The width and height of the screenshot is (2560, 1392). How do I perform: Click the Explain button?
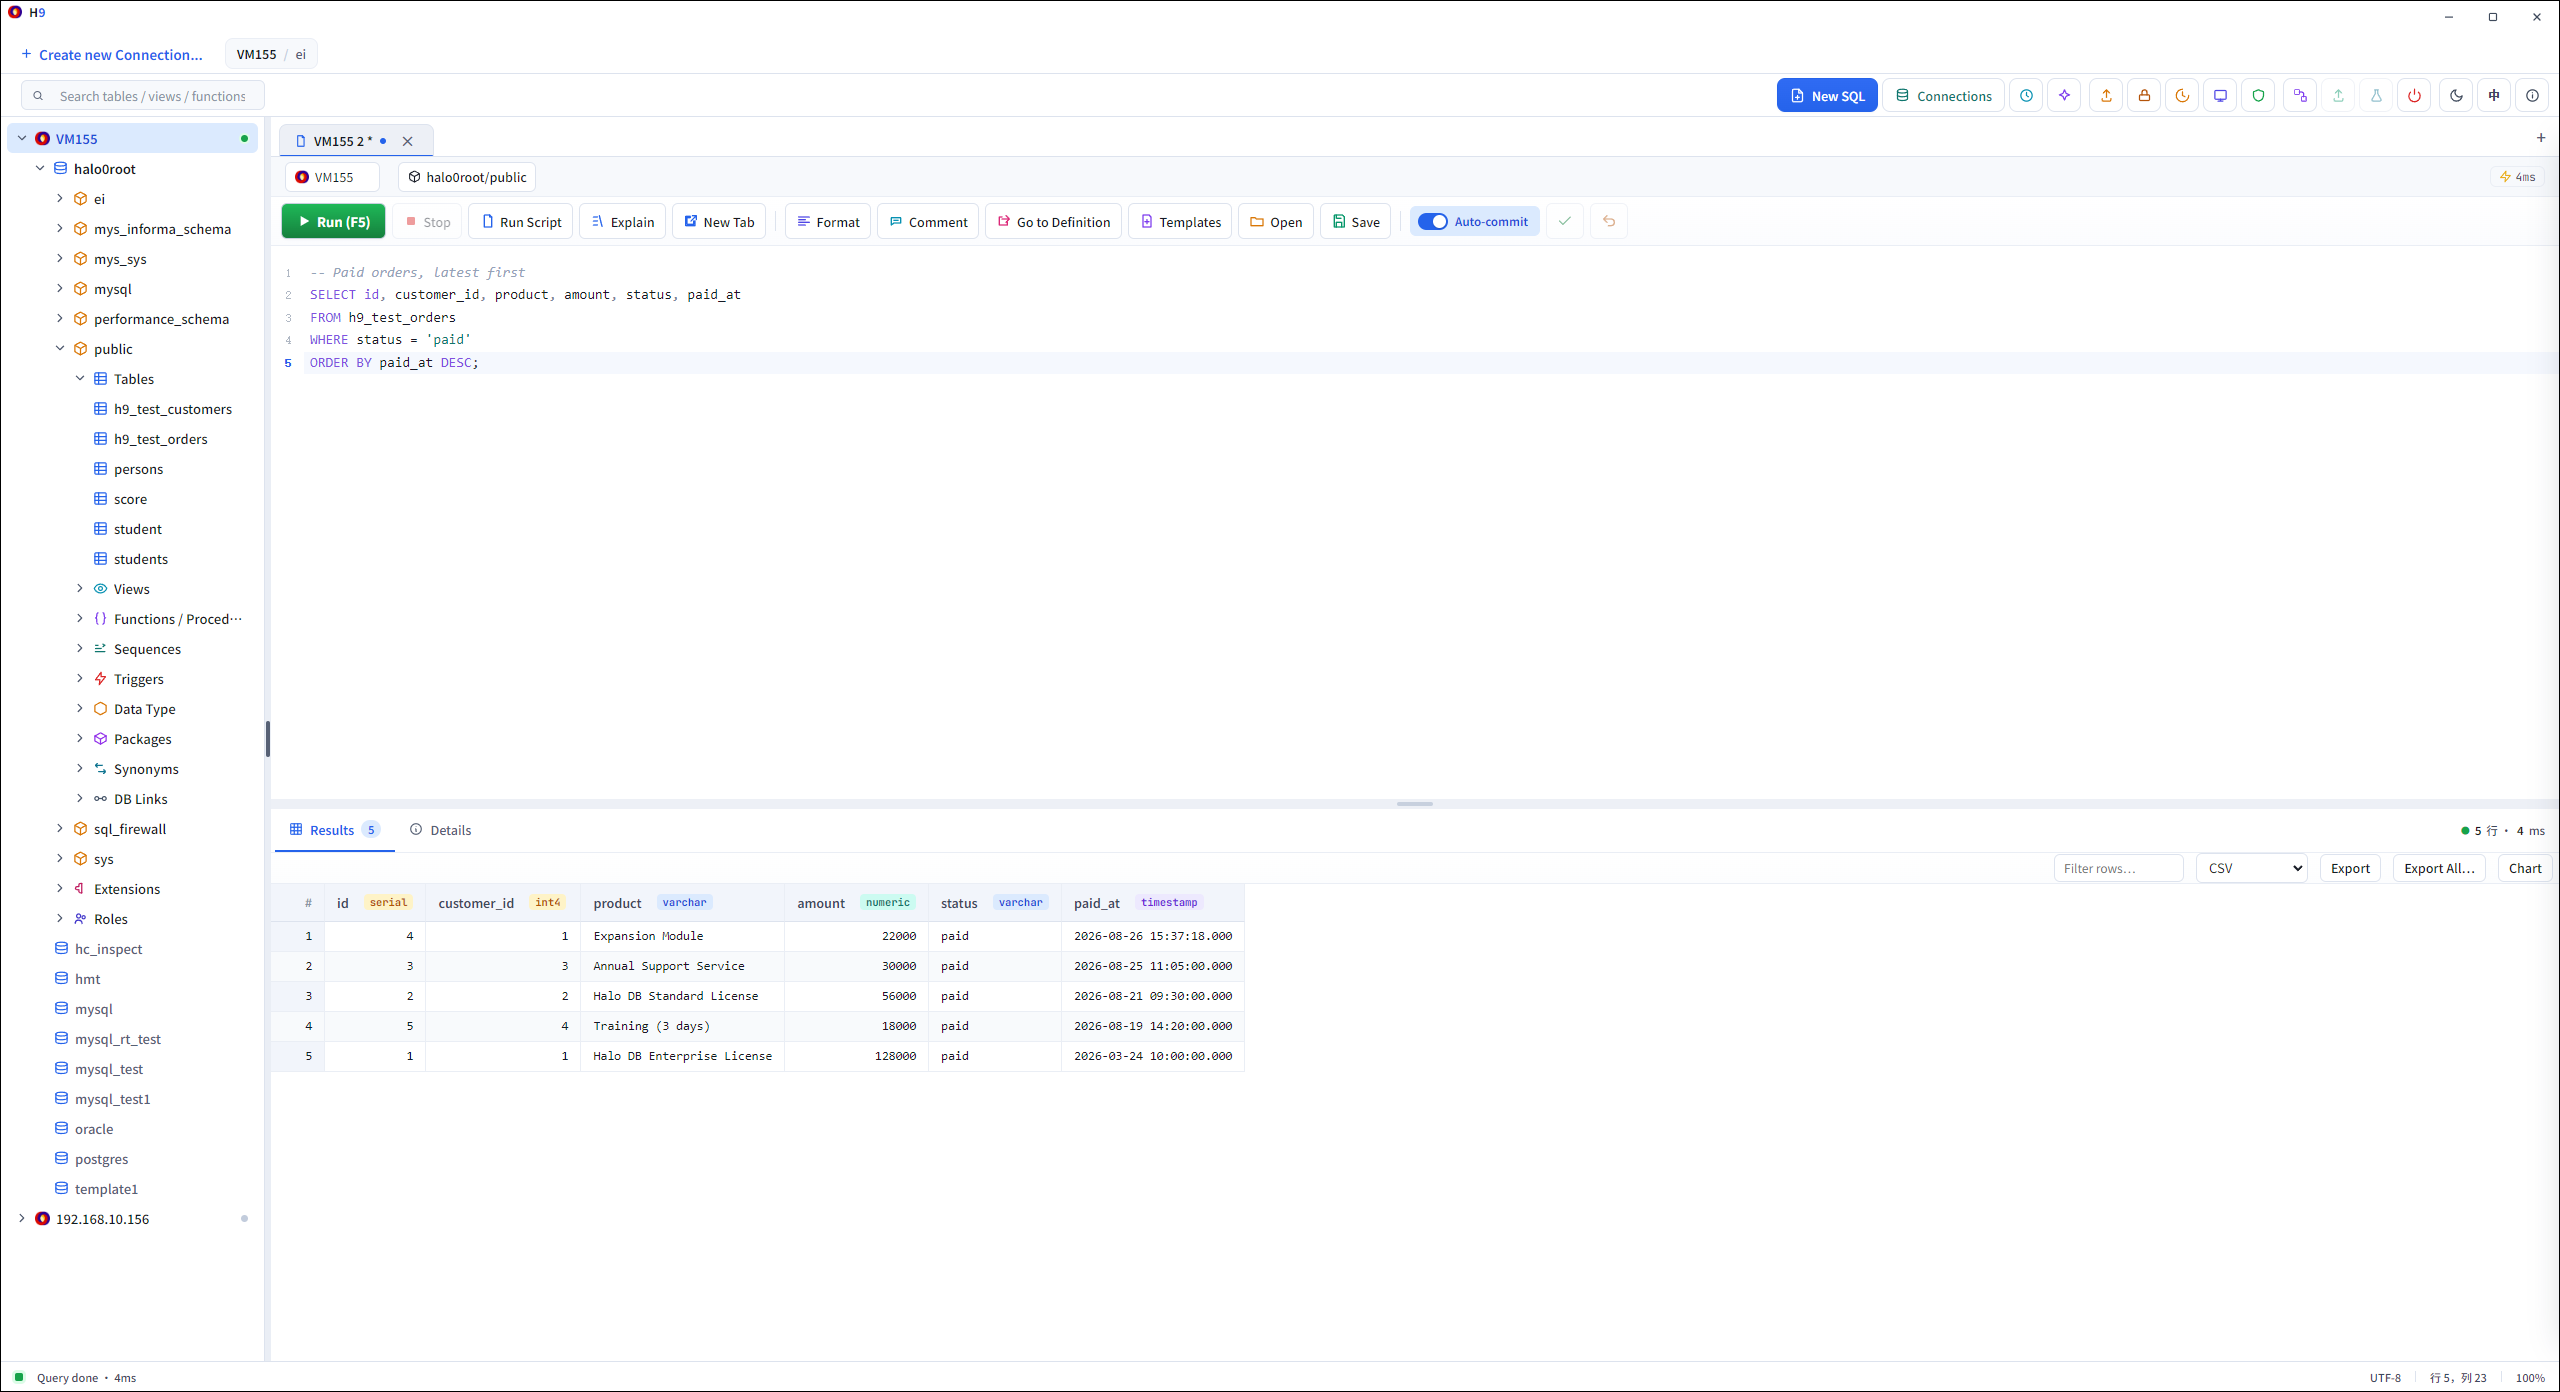click(623, 222)
